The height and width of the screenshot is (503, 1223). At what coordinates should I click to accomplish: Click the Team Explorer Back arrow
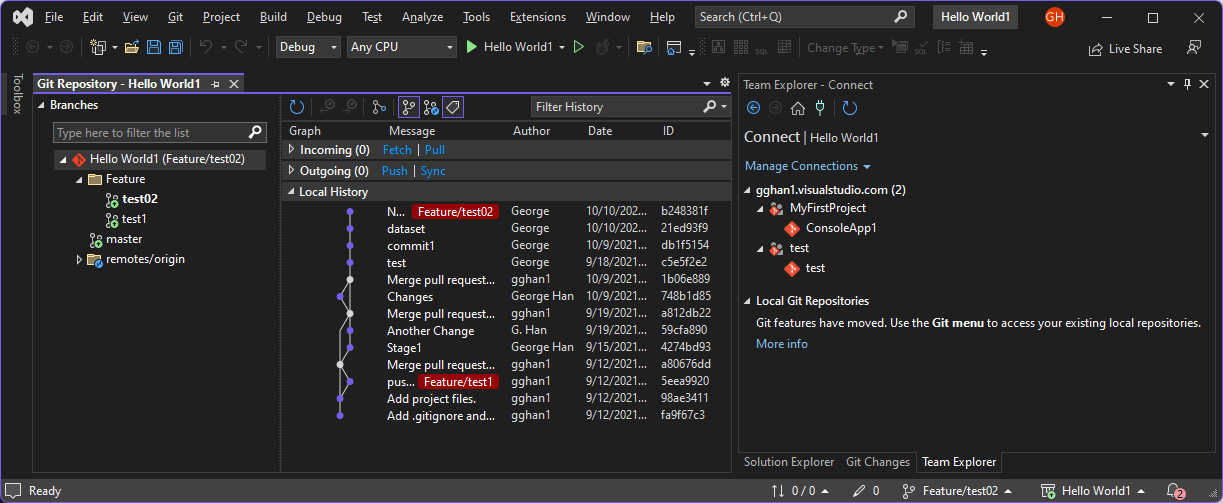[754, 108]
